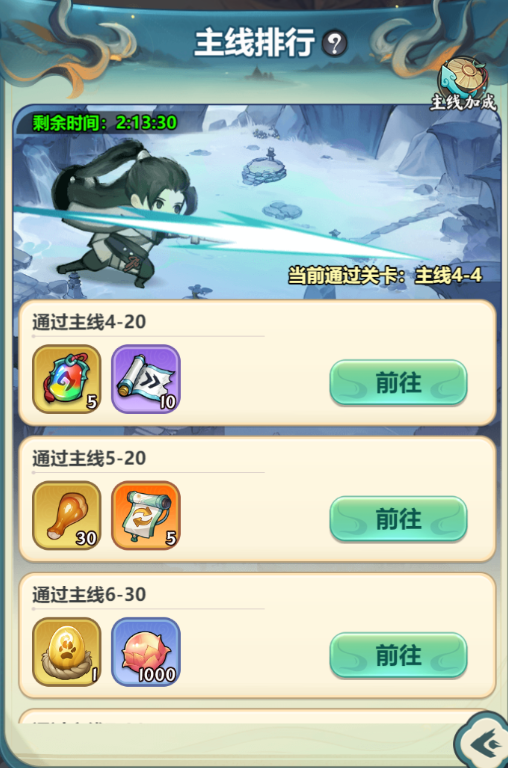This screenshot has height=768, width=508.
Task: Open the 主线加成 bonus hat icon
Action: [463, 84]
